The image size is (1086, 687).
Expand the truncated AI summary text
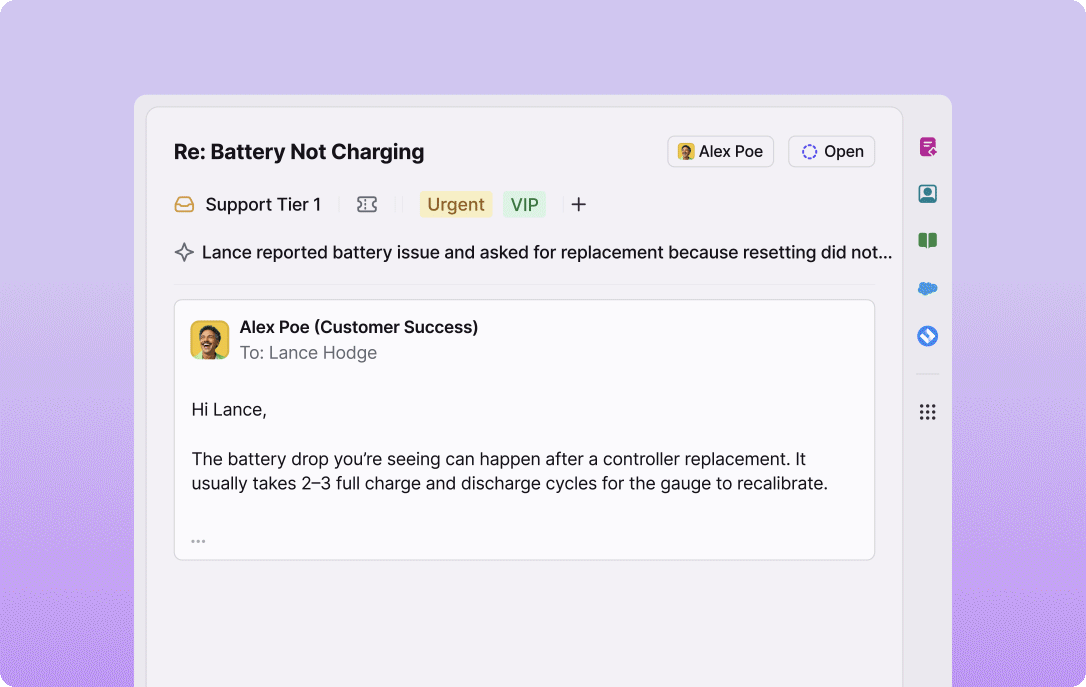(x=546, y=253)
